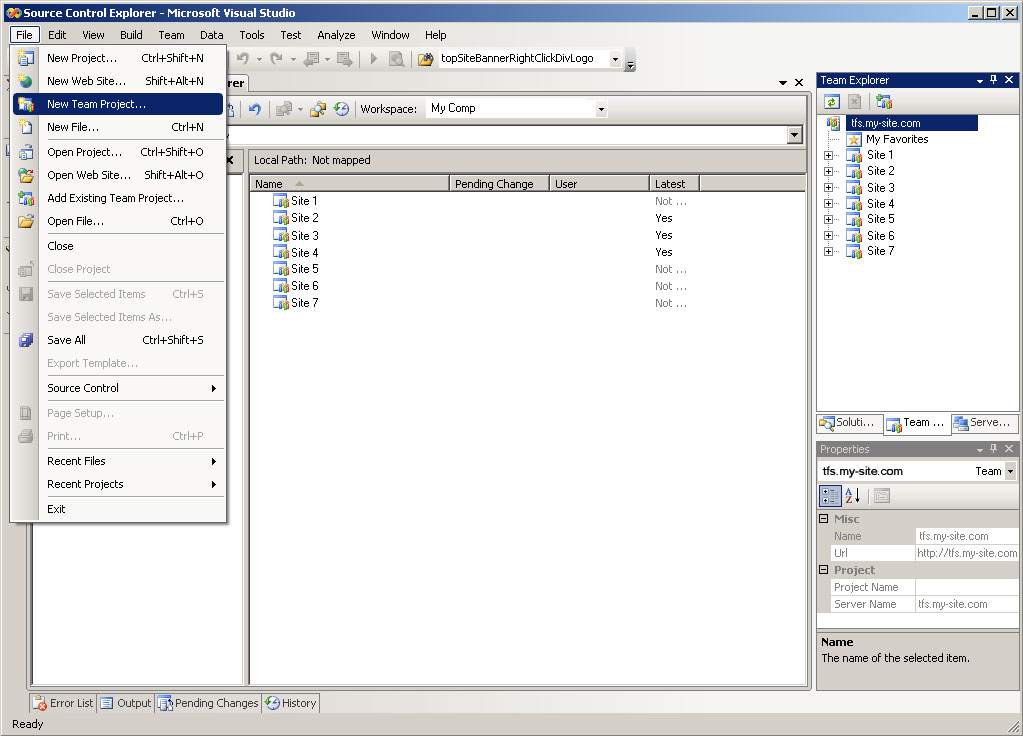Expand the Site 2 node in Team Explorer
1023x736 pixels.
click(828, 171)
